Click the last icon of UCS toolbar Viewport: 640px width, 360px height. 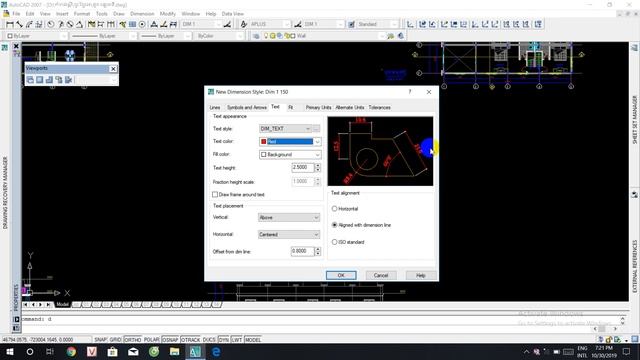point(538,24)
